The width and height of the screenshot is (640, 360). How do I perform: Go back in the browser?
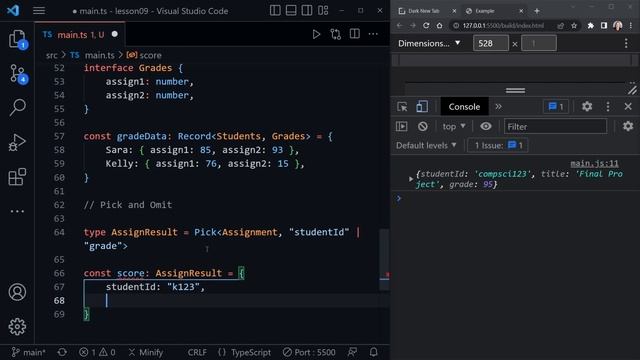[400, 26]
